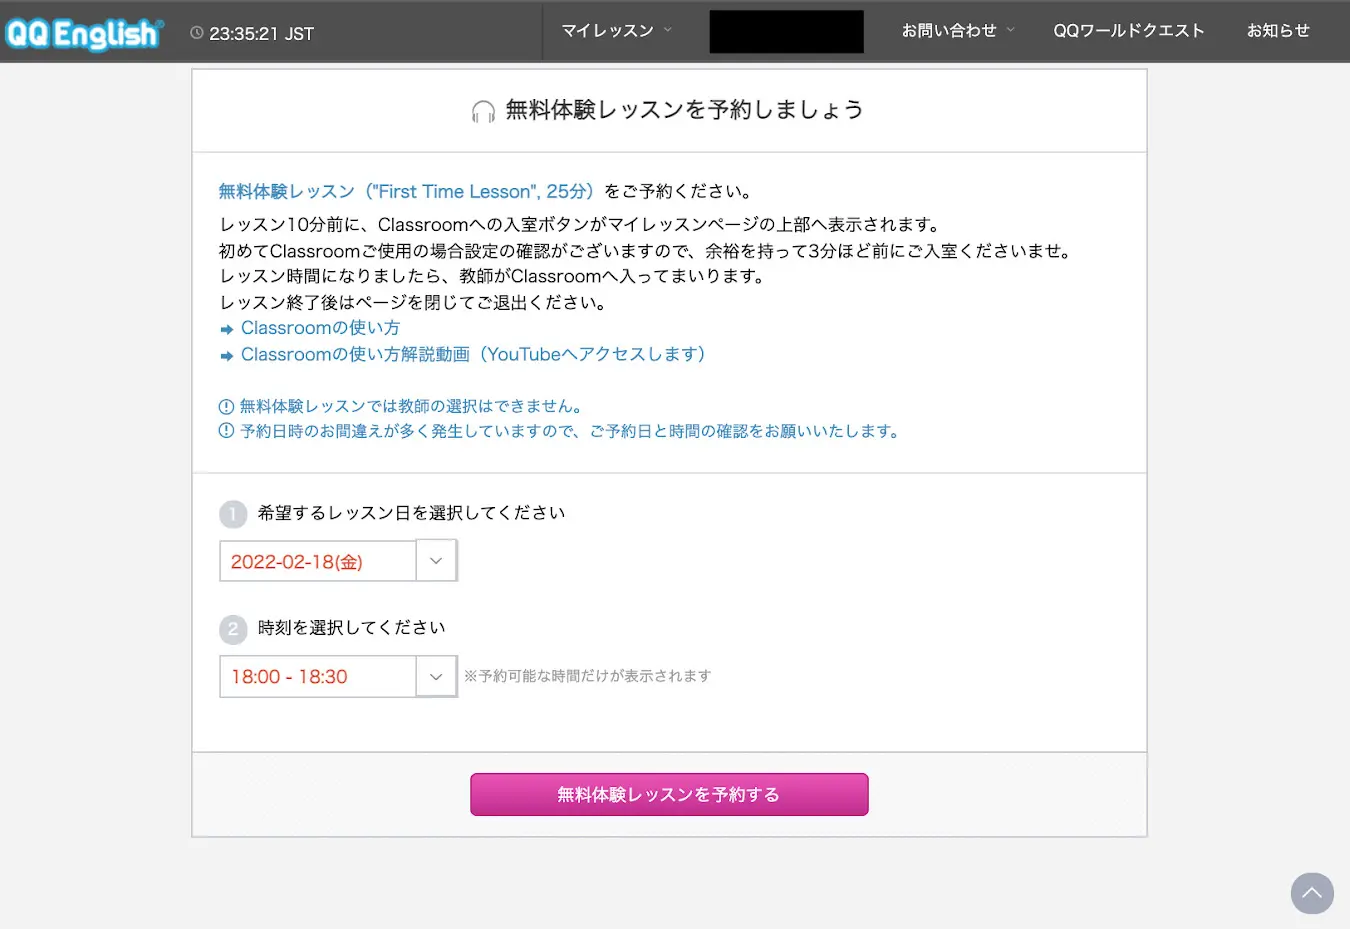
Task: Click label 希望するレッスン日を選択してください
Action: 411,513
